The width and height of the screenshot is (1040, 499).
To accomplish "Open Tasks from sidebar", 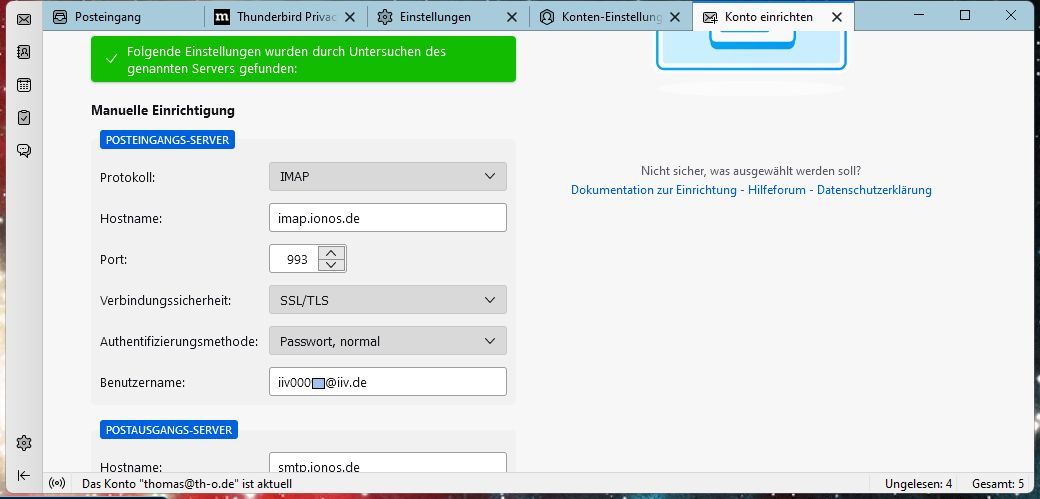I will (24, 118).
